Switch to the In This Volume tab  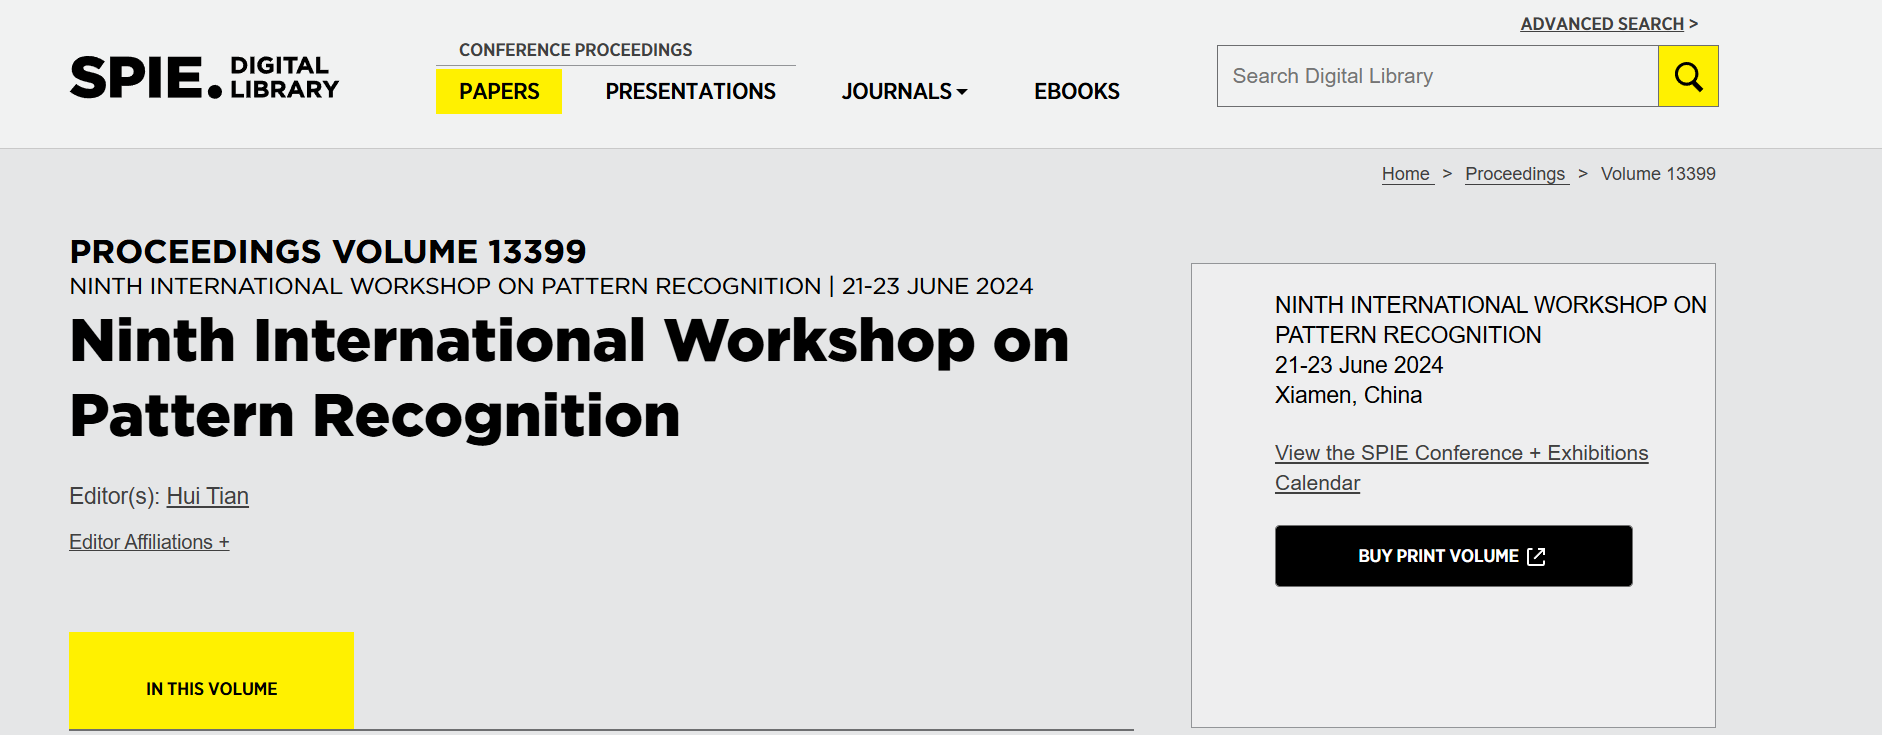click(211, 688)
